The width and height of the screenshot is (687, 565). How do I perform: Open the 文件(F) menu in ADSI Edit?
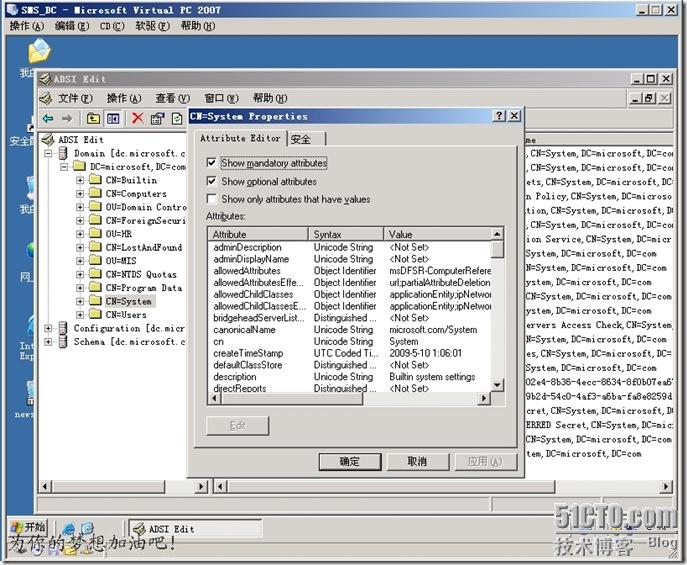click(x=75, y=98)
